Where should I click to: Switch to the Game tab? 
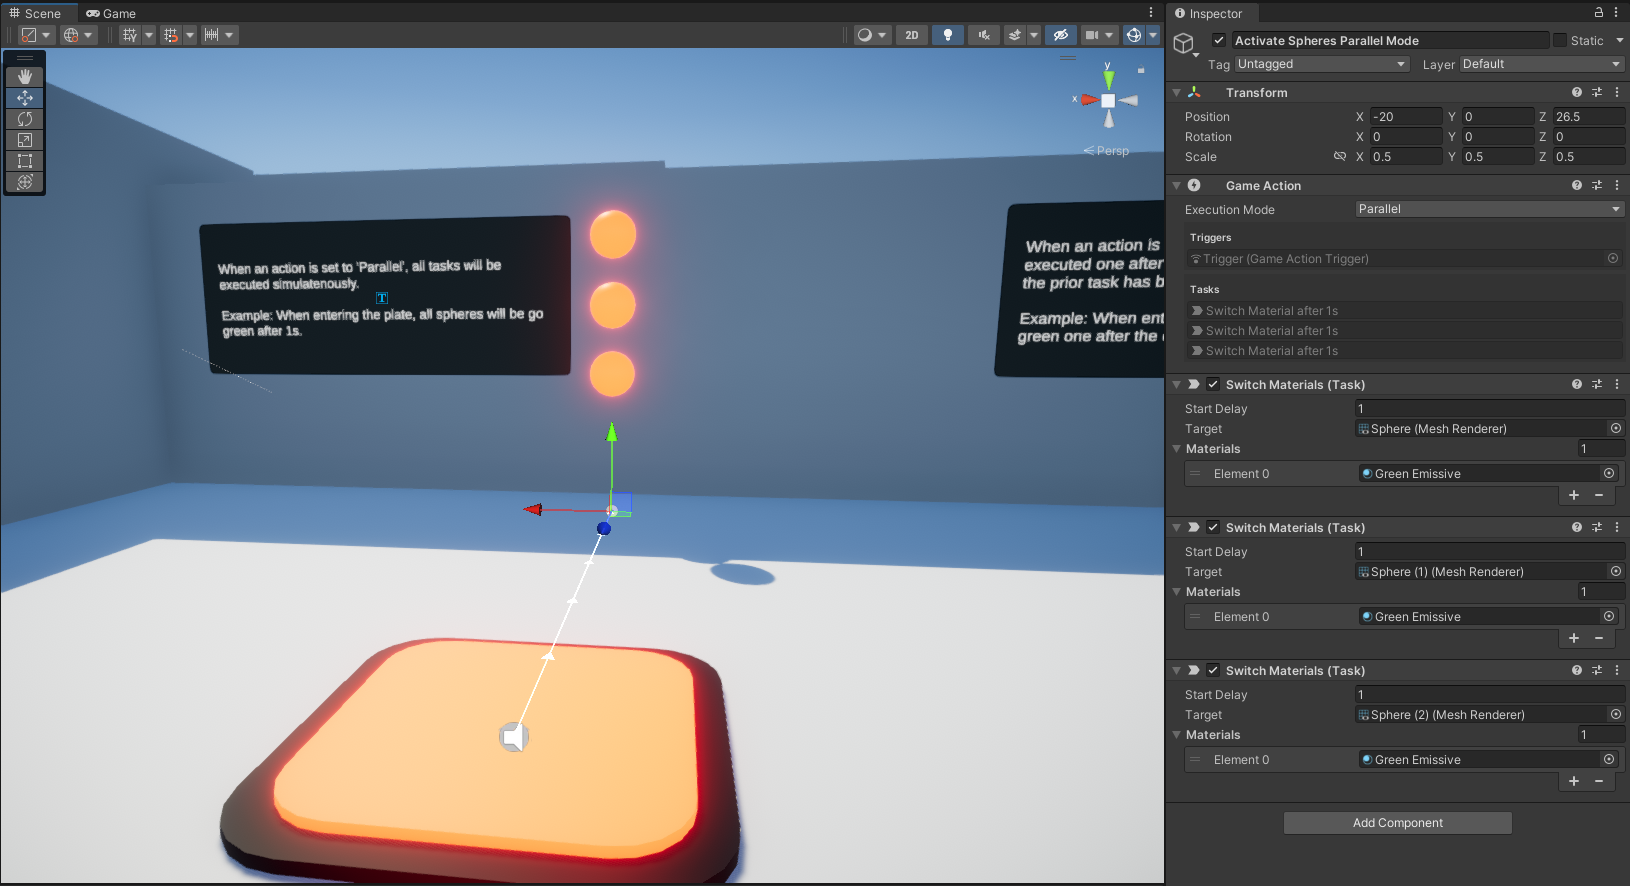(x=111, y=13)
